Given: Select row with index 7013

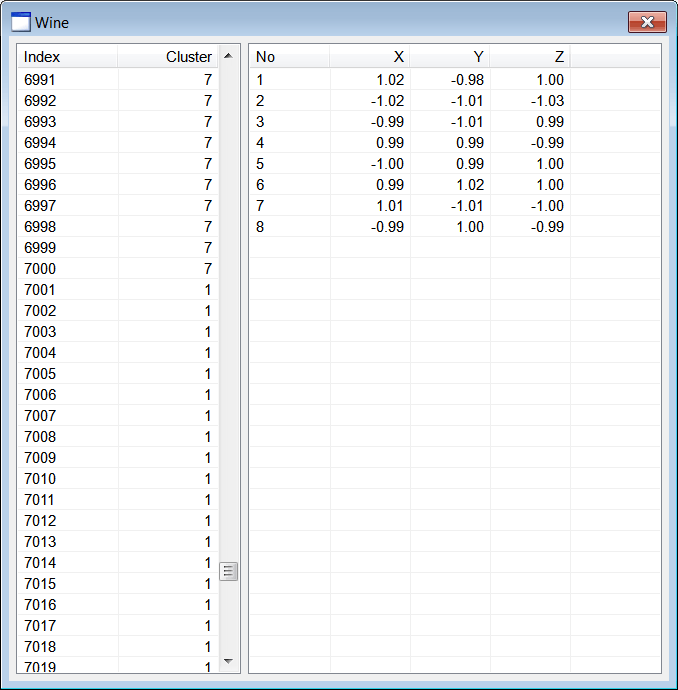Looking at the screenshot, I should pos(118,542).
